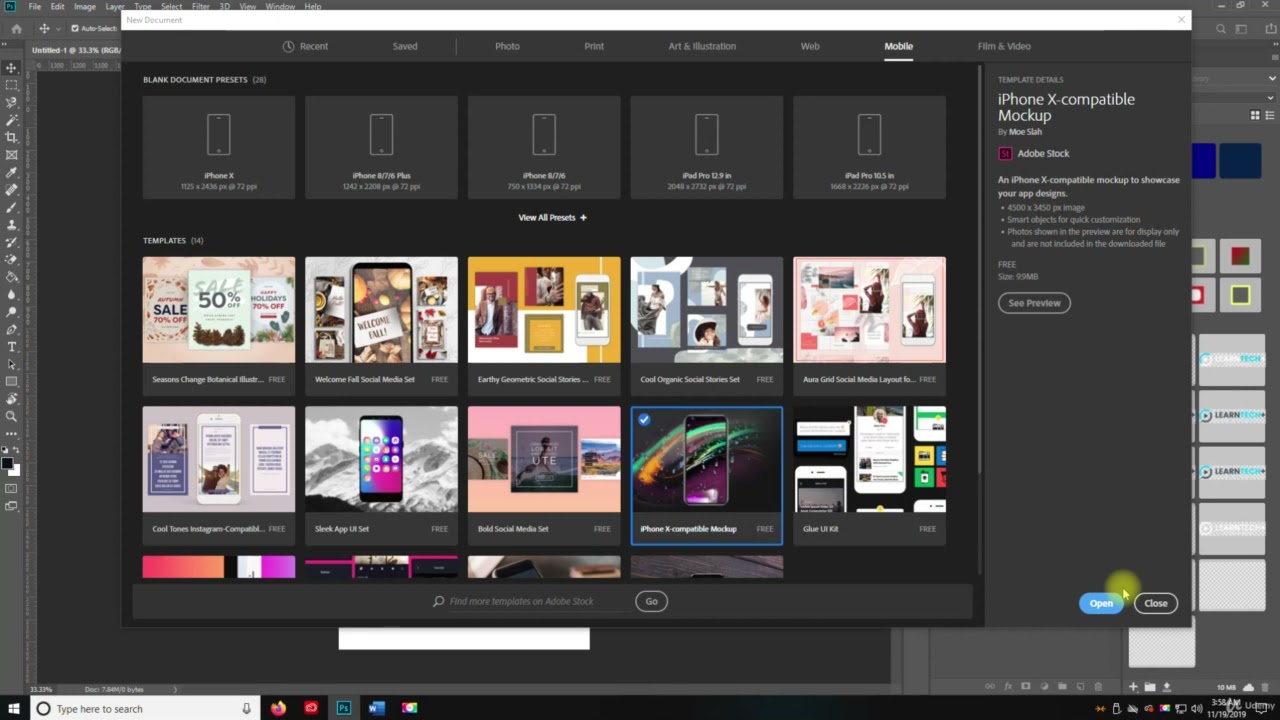1280x720 pixels.
Task: Open the Move tool preset picker dropdown
Action: (x=58, y=28)
